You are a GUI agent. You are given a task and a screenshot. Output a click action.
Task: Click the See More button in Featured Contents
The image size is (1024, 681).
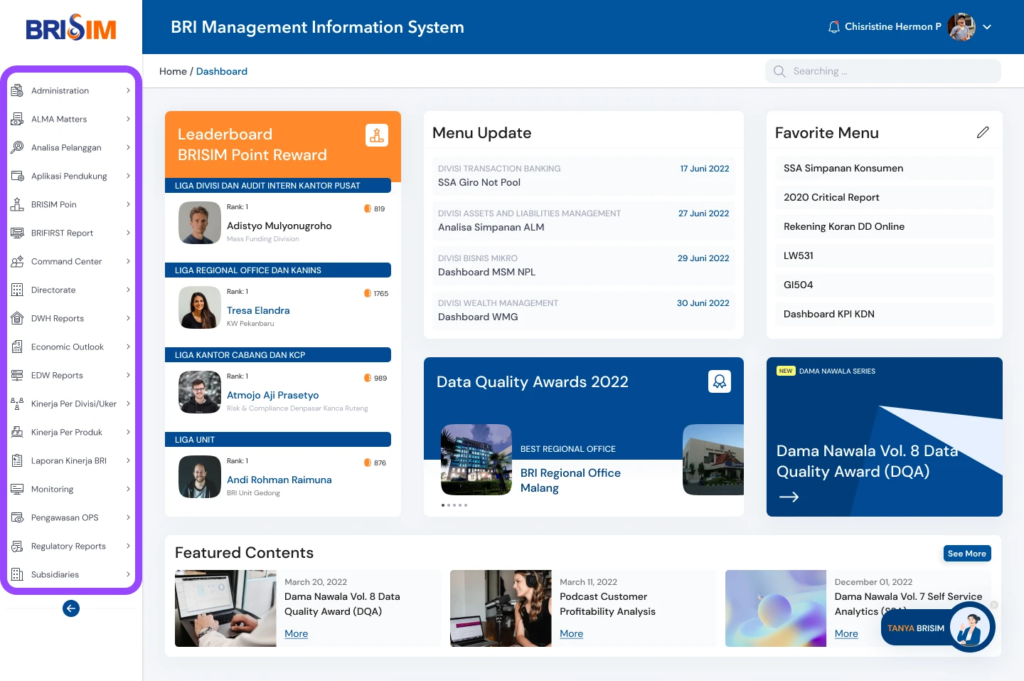pyautogui.click(x=966, y=552)
